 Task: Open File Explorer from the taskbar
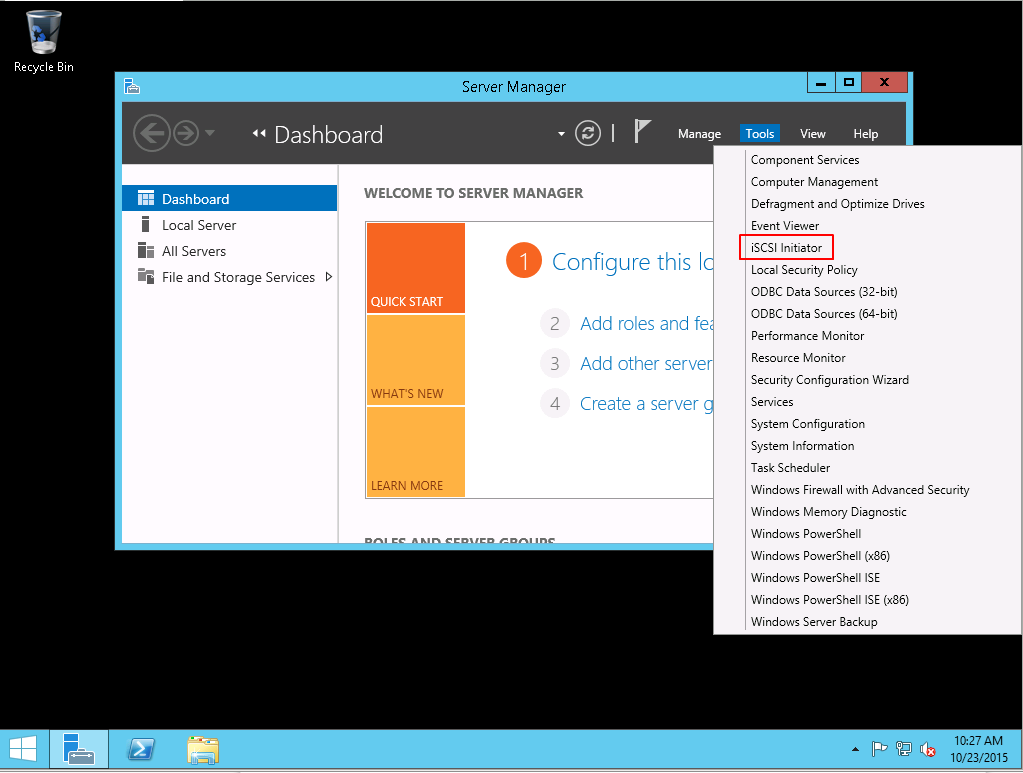click(x=203, y=749)
